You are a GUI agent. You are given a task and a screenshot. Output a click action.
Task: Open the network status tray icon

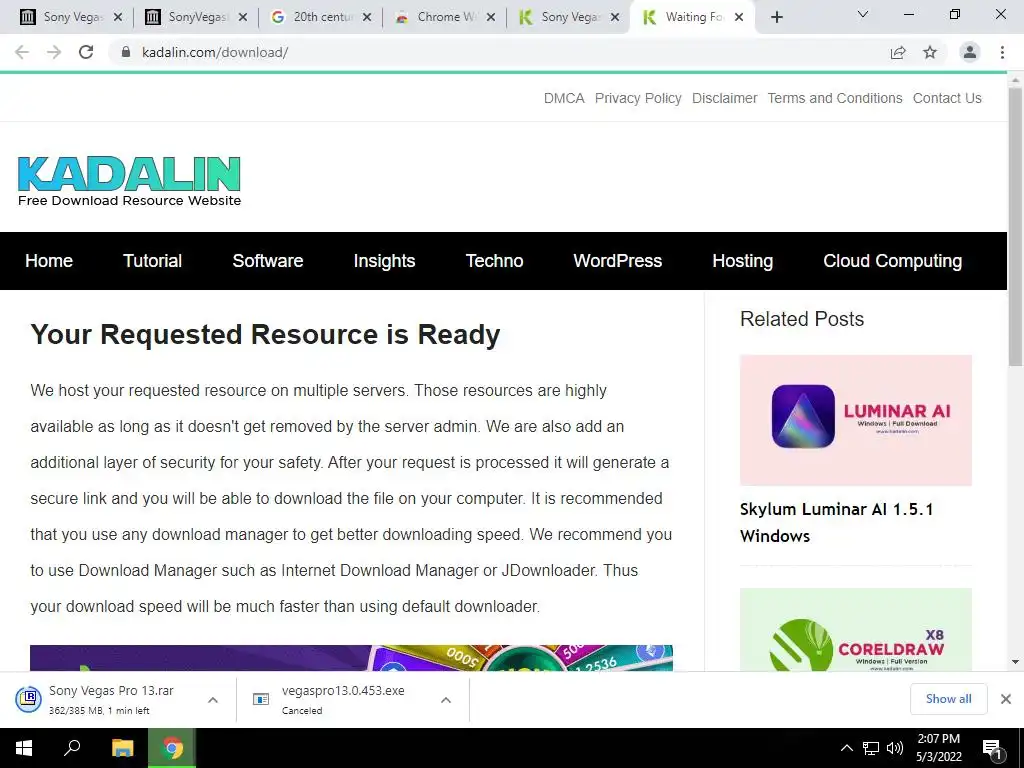tap(871, 748)
